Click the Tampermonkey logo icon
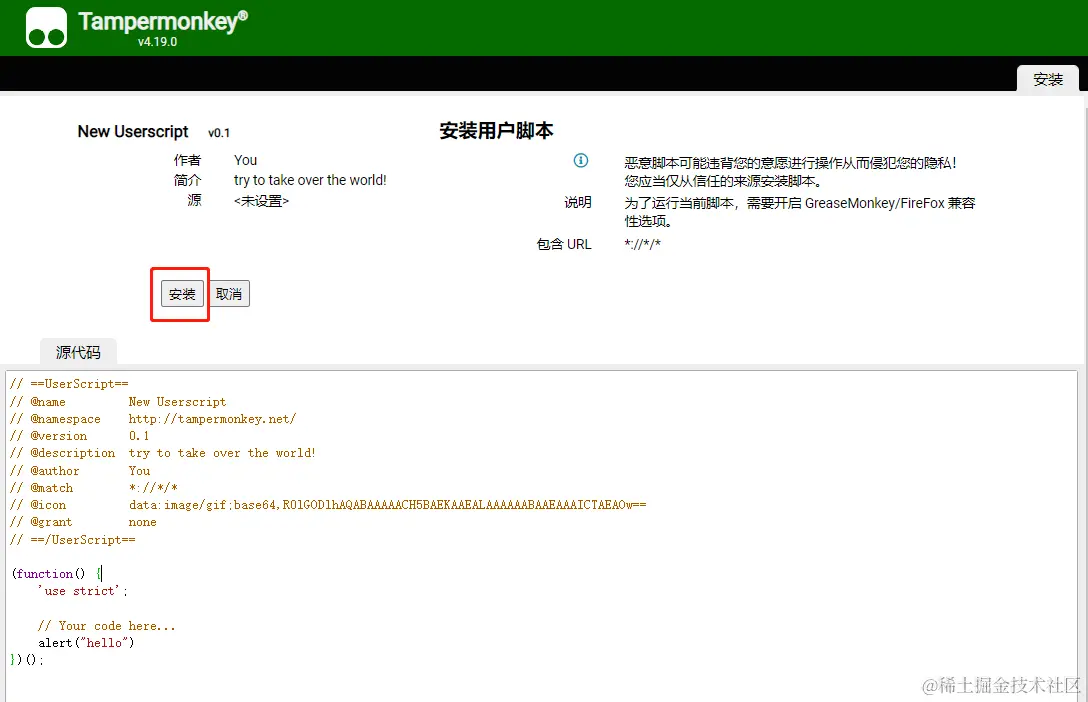 click(46, 28)
